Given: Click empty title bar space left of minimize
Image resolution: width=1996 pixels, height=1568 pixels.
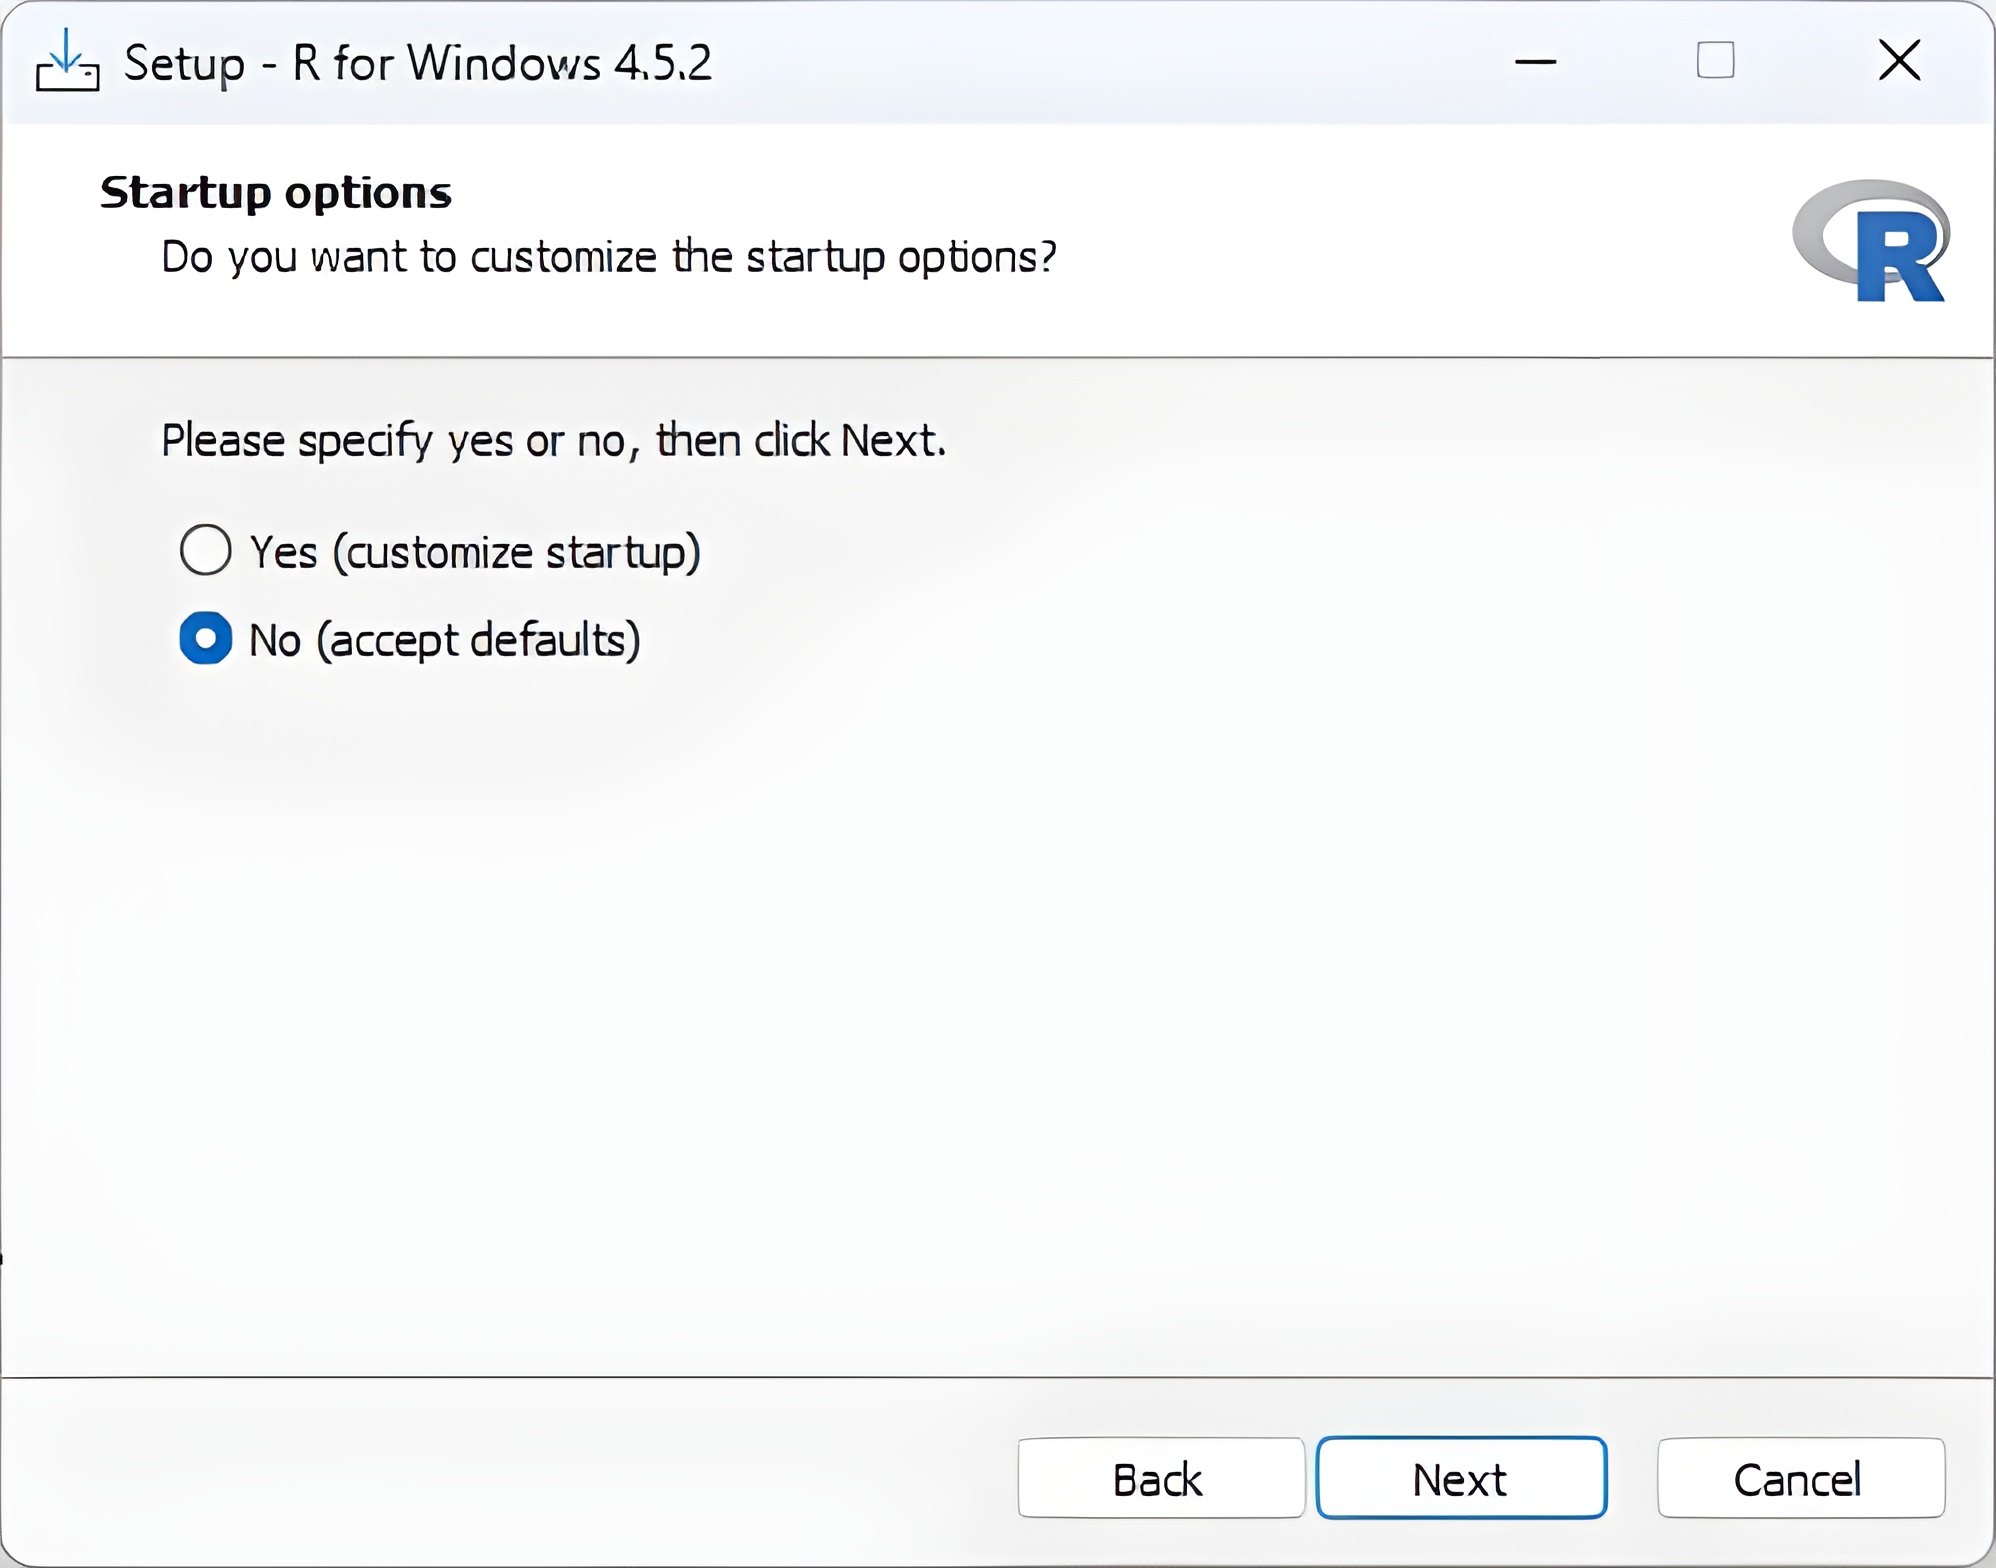Looking at the screenshot, I should [x=1100, y=62].
